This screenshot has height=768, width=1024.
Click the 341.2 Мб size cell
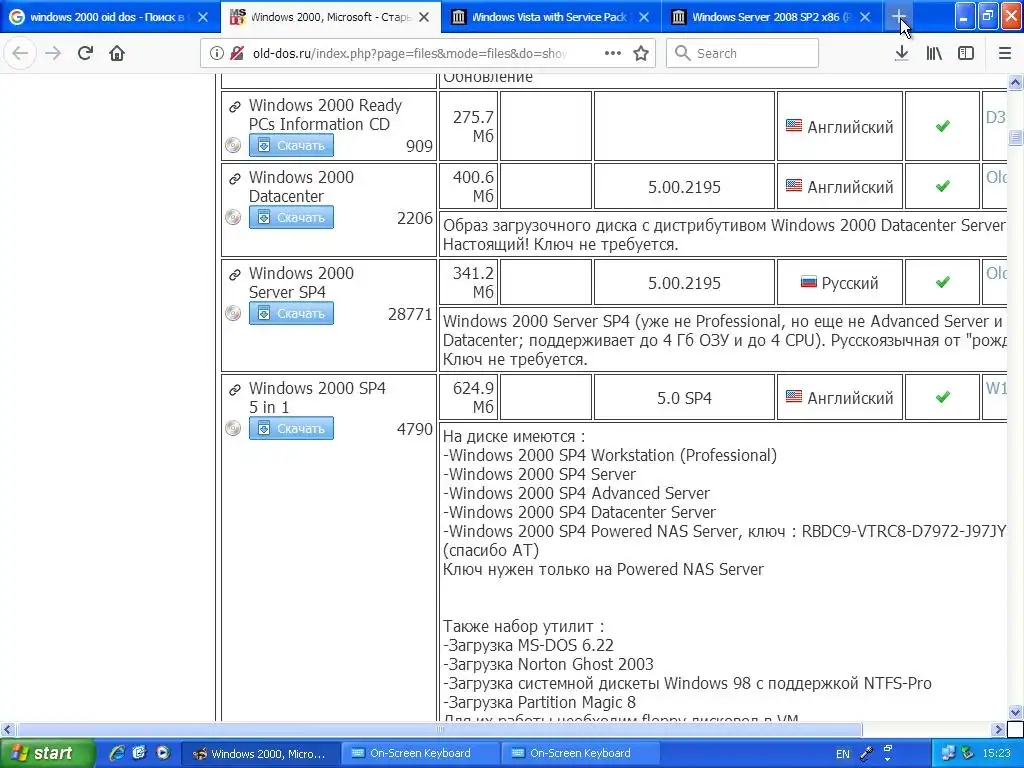(468, 283)
